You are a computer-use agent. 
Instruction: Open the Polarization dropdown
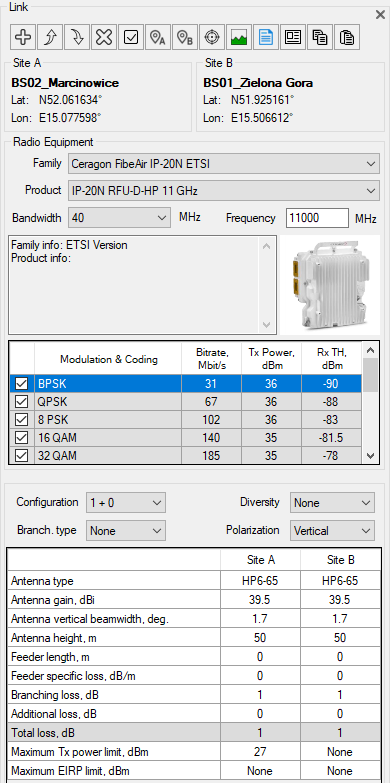coord(332,530)
